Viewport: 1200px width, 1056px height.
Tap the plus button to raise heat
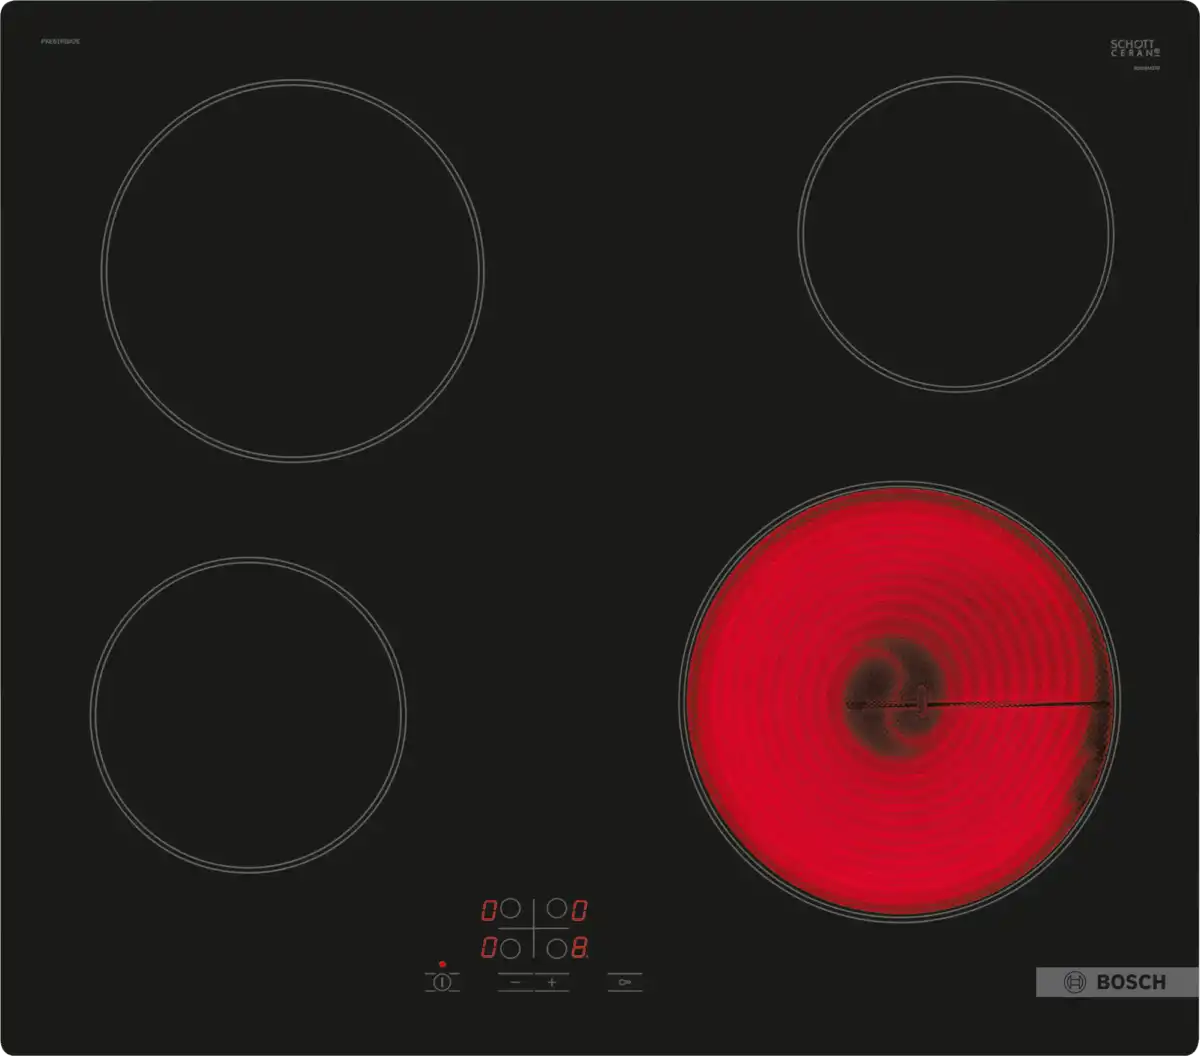[551, 983]
